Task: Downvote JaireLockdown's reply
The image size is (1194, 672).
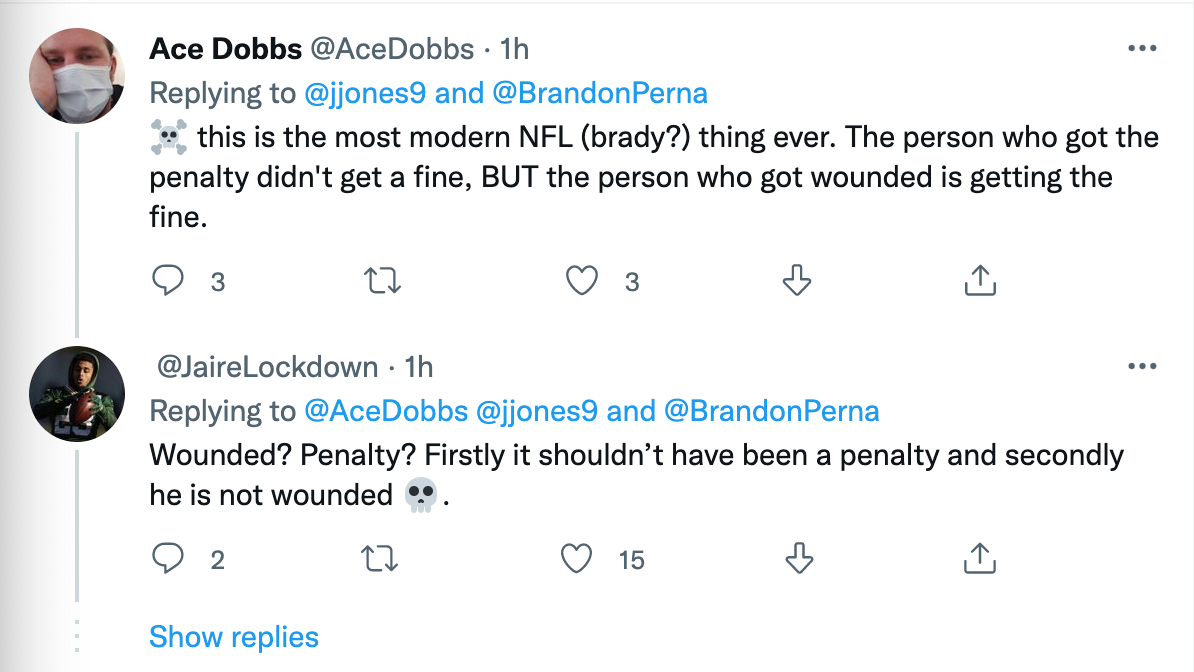Action: tap(799, 558)
